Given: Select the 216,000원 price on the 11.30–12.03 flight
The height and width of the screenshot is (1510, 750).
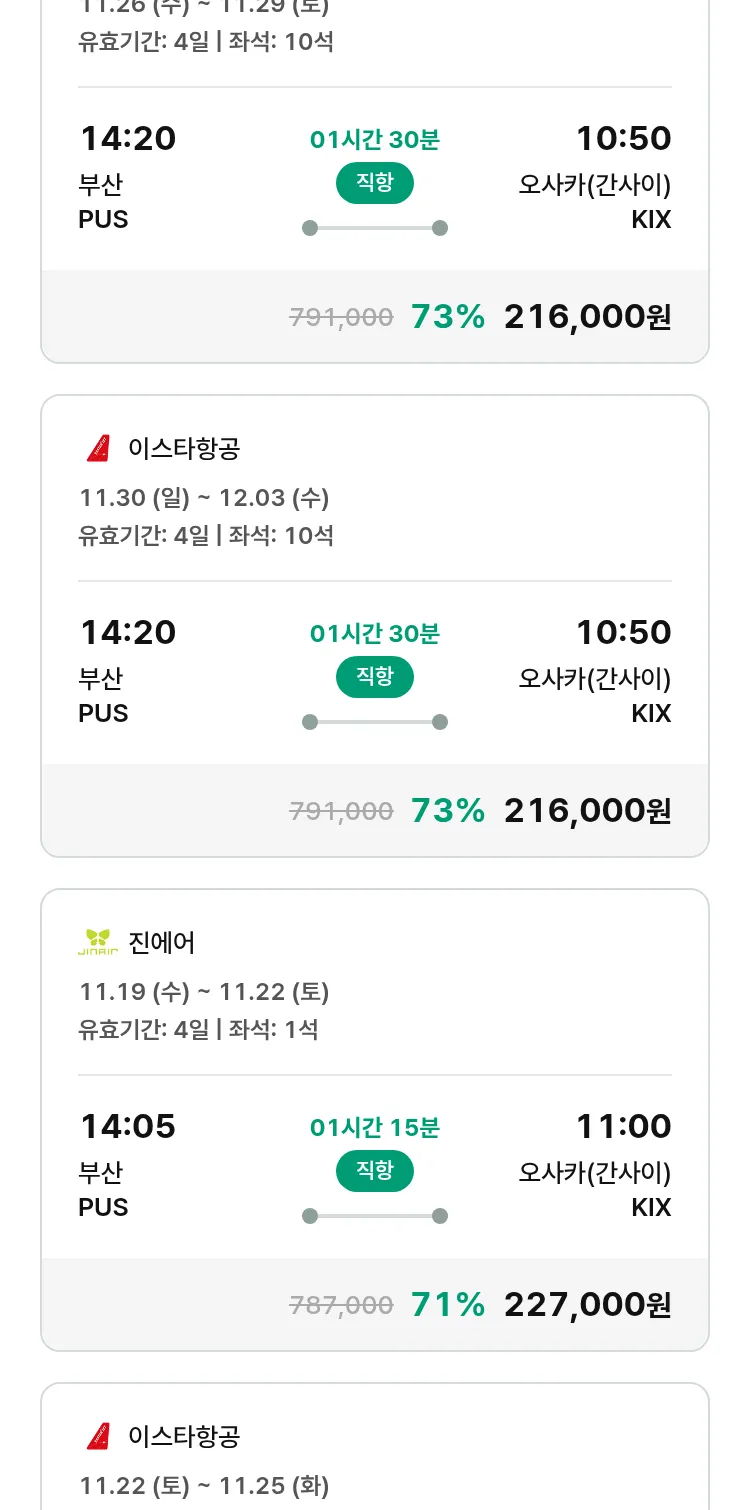Looking at the screenshot, I should [587, 810].
